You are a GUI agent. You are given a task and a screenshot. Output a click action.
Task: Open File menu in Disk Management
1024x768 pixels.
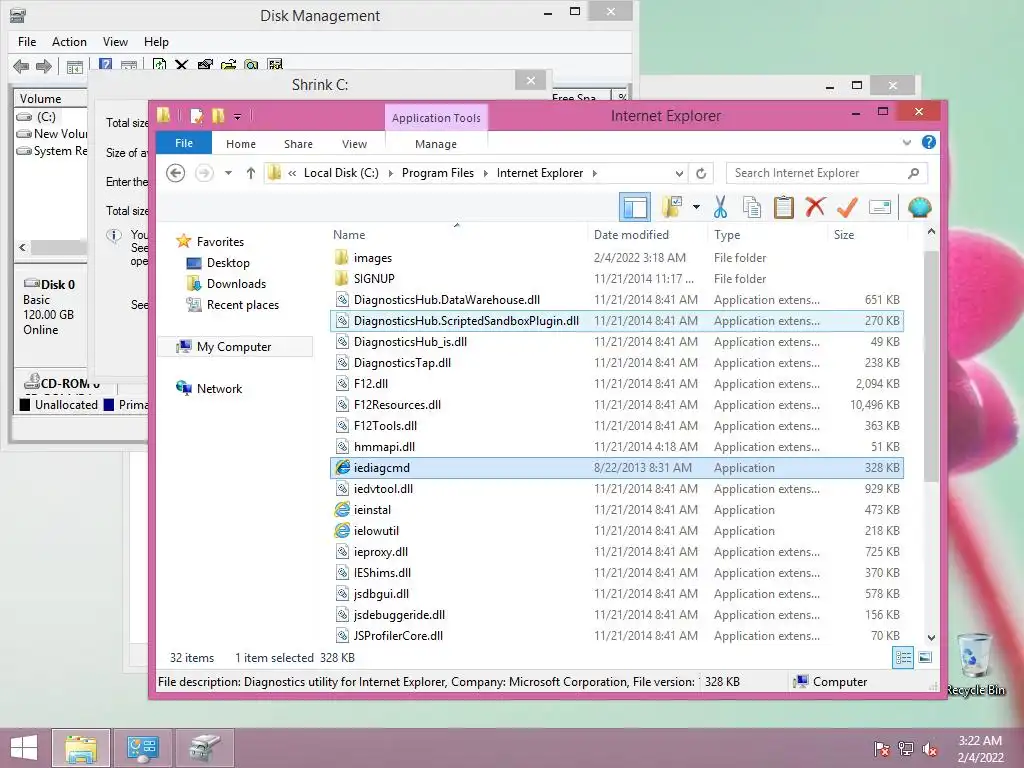(x=27, y=42)
